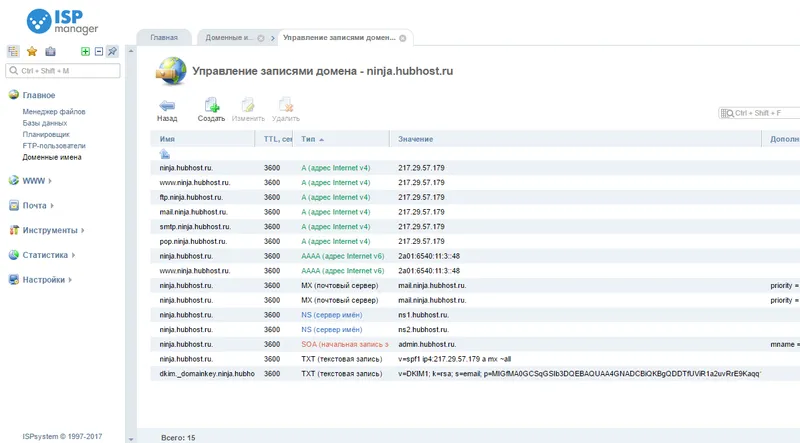Sort by the TTL column header
The height and width of the screenshot is (443, 800).
click(x=274, y=139)
